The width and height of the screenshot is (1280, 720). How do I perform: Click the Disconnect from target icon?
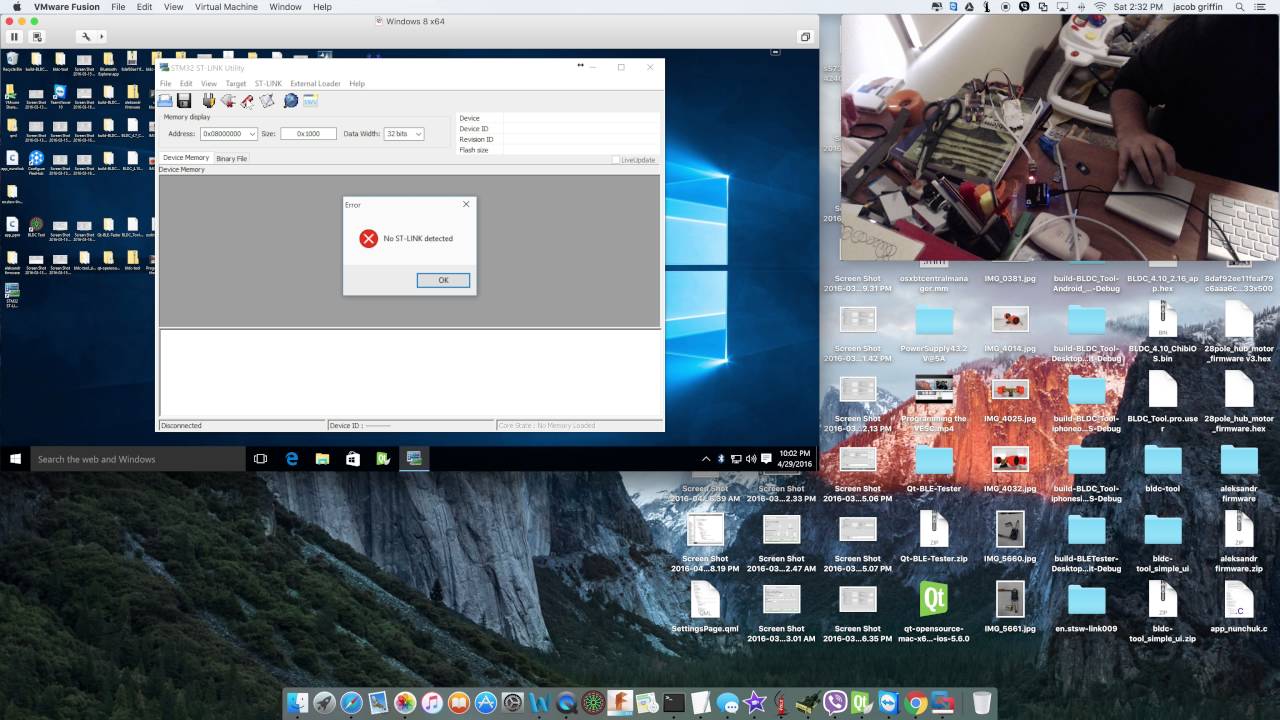pos(228,101)
